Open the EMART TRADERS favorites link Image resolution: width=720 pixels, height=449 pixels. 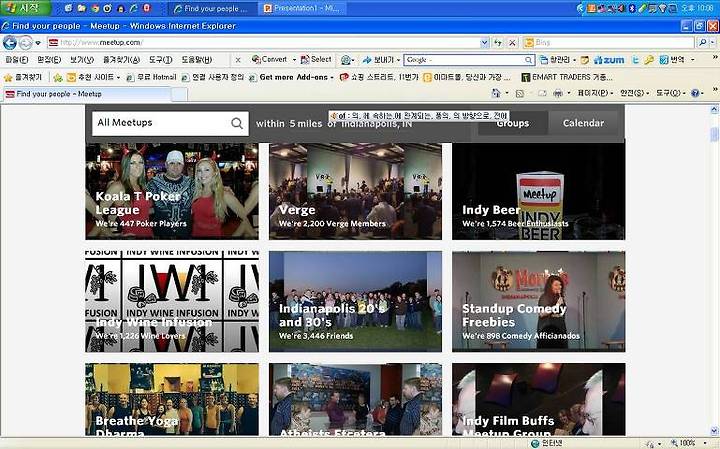567,77
